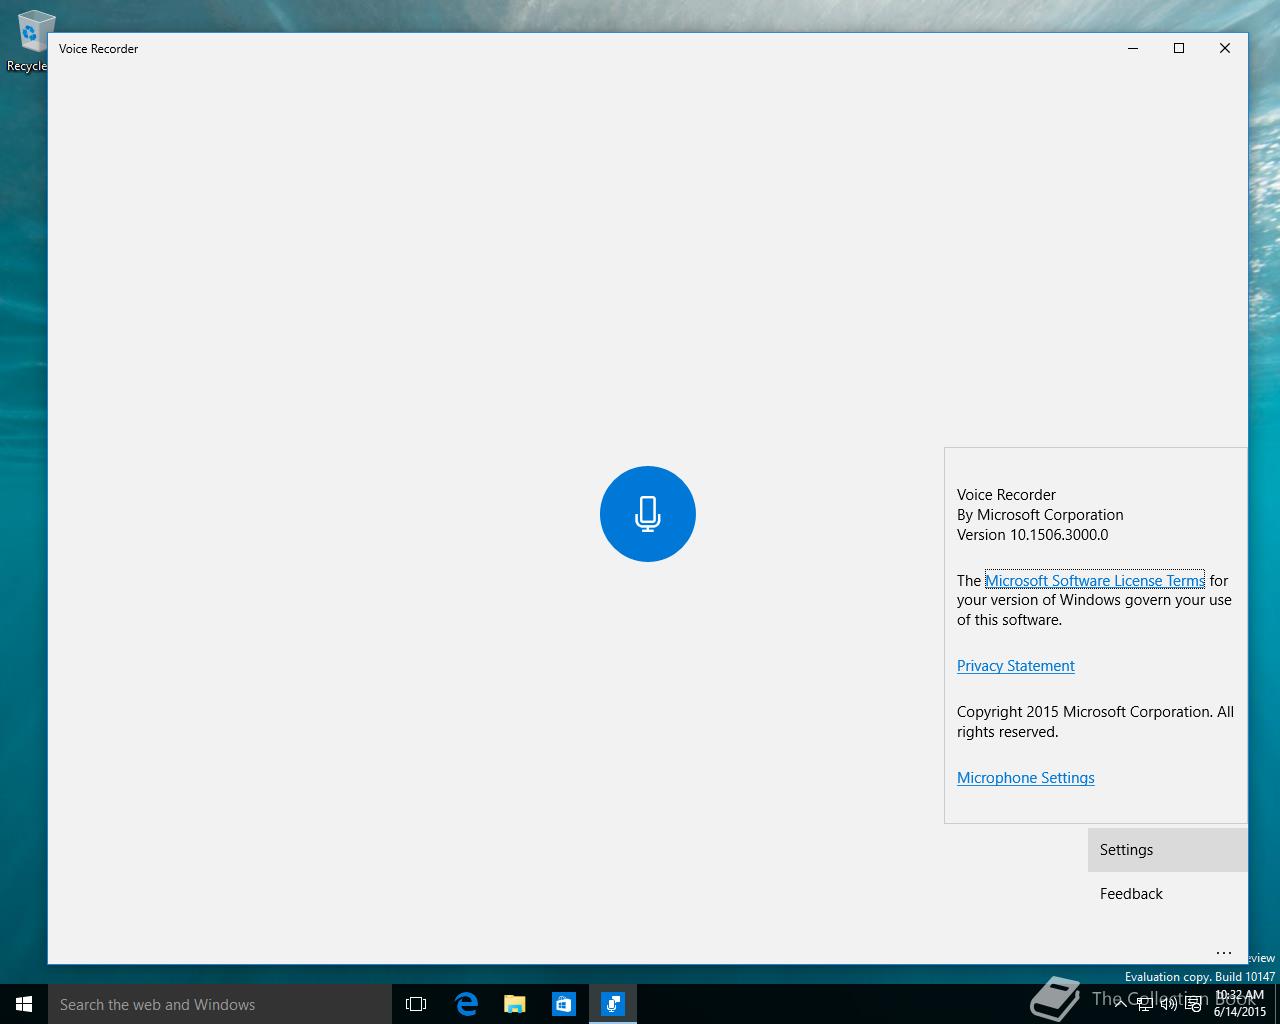
Task: Open the Privacy Statement link
Action: point(1015,666)
